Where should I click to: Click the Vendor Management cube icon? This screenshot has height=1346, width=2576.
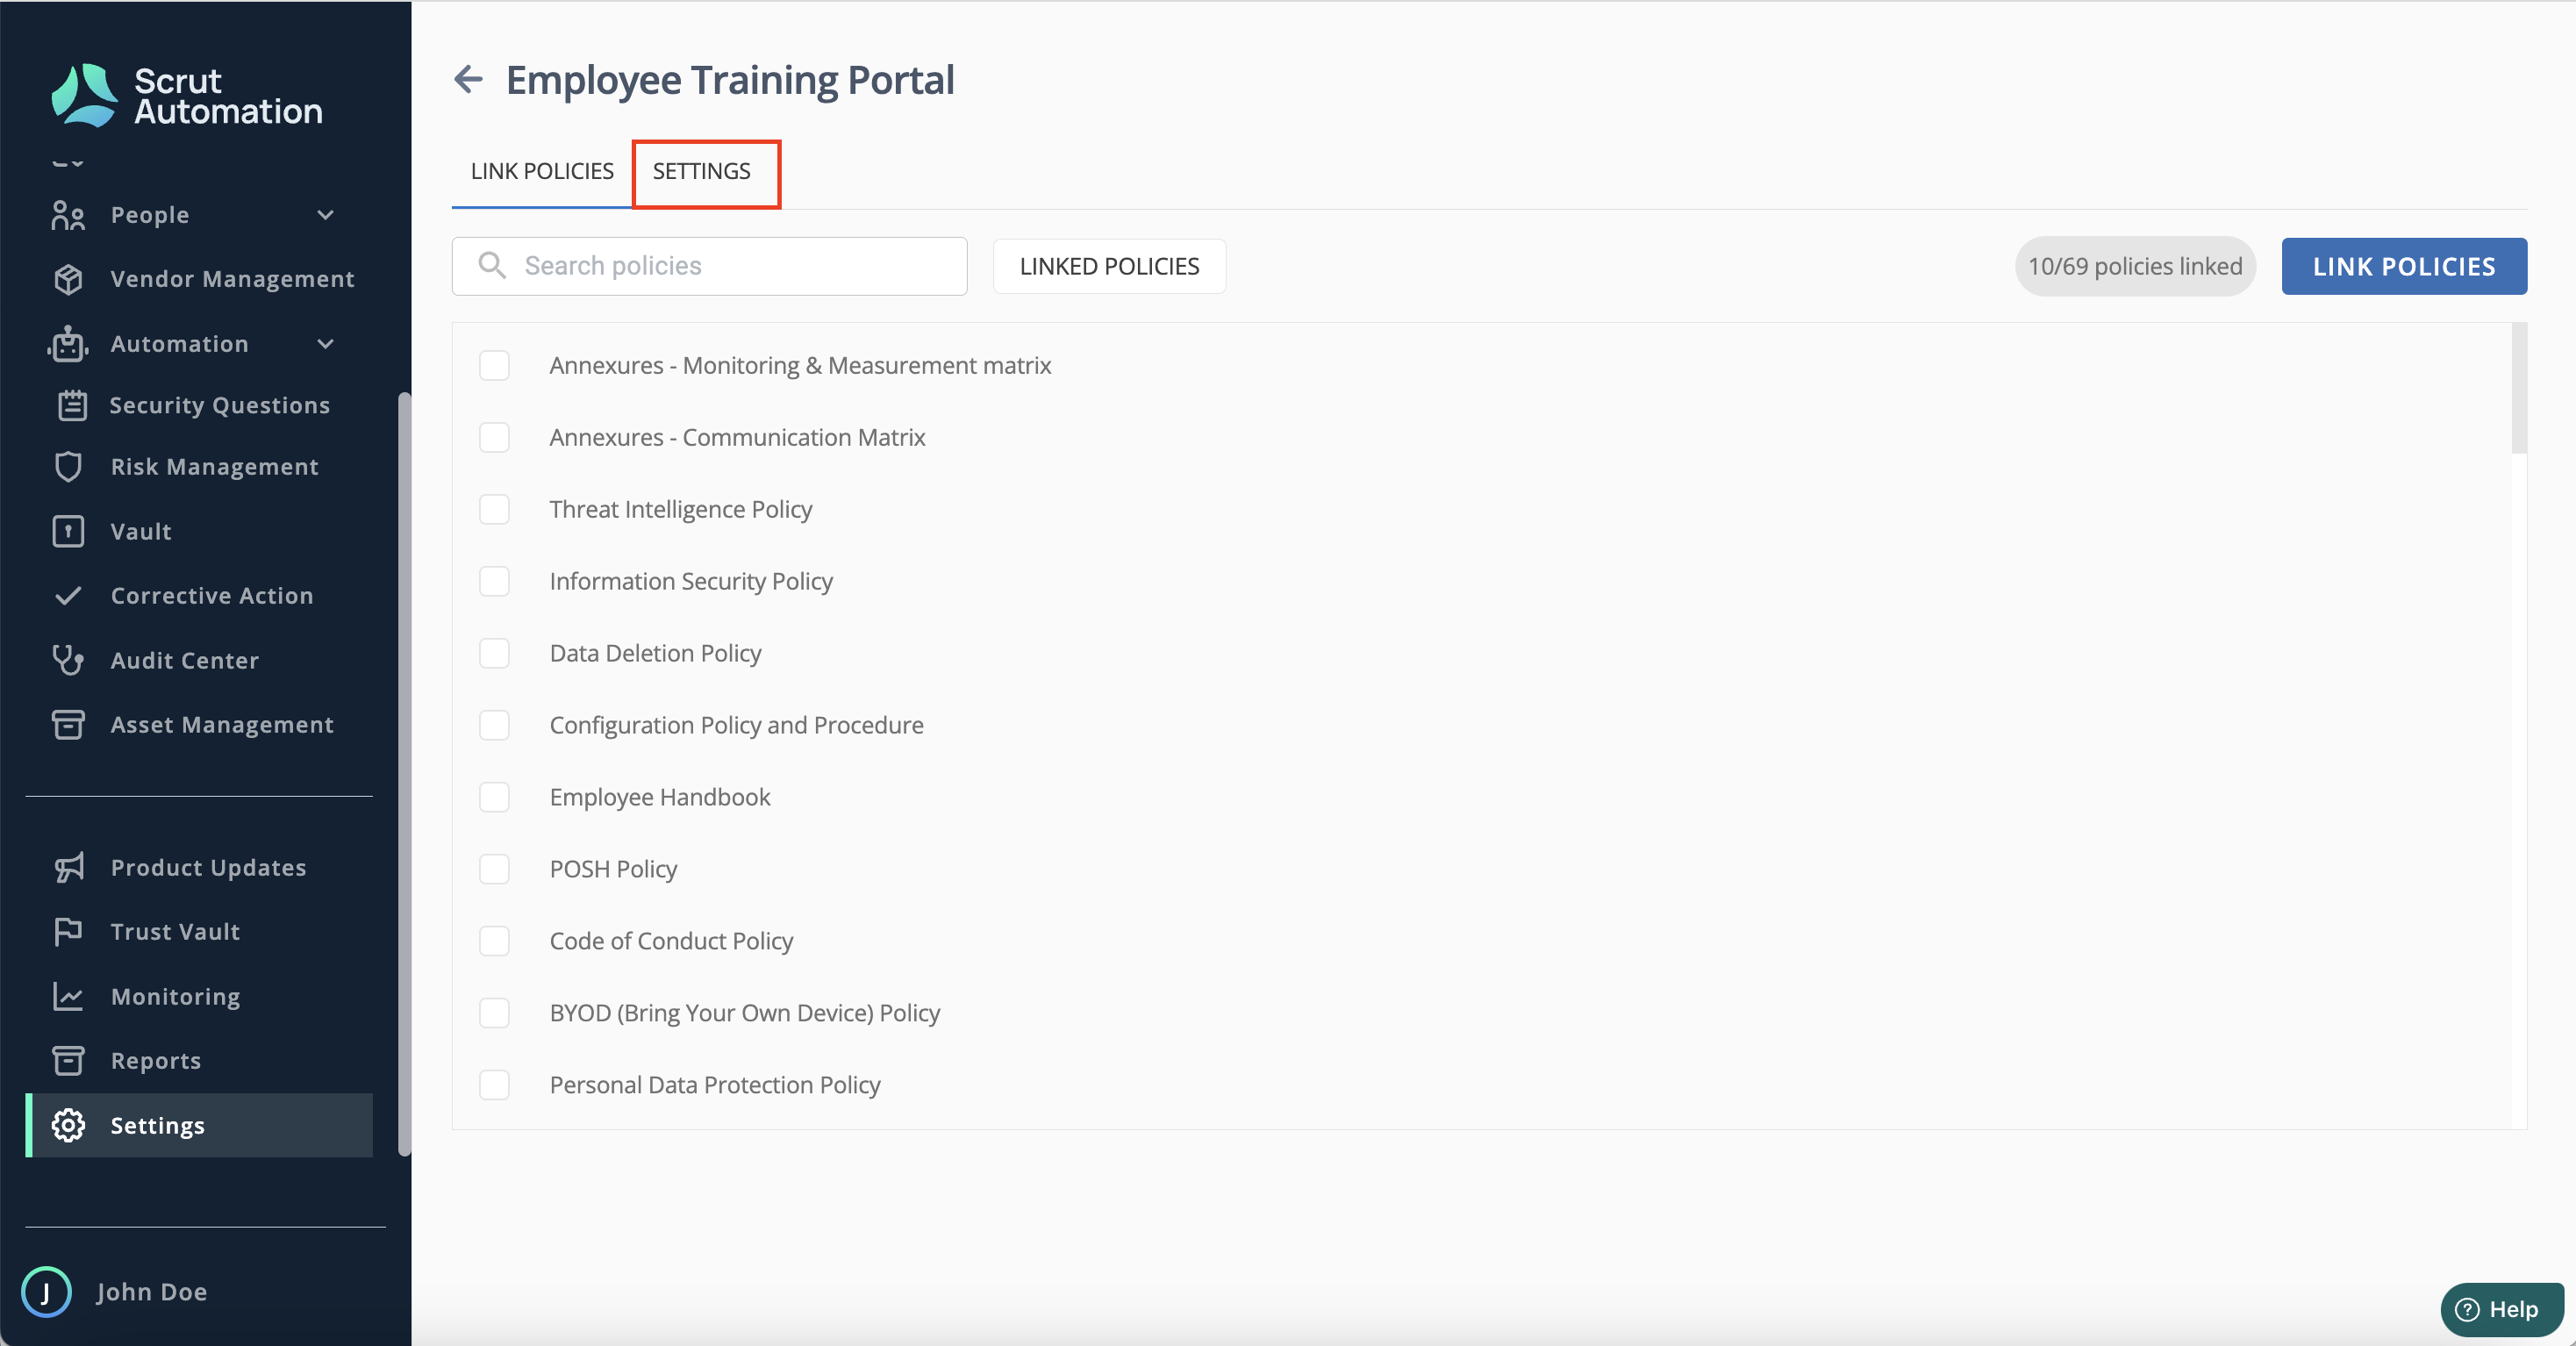(68, 279)
